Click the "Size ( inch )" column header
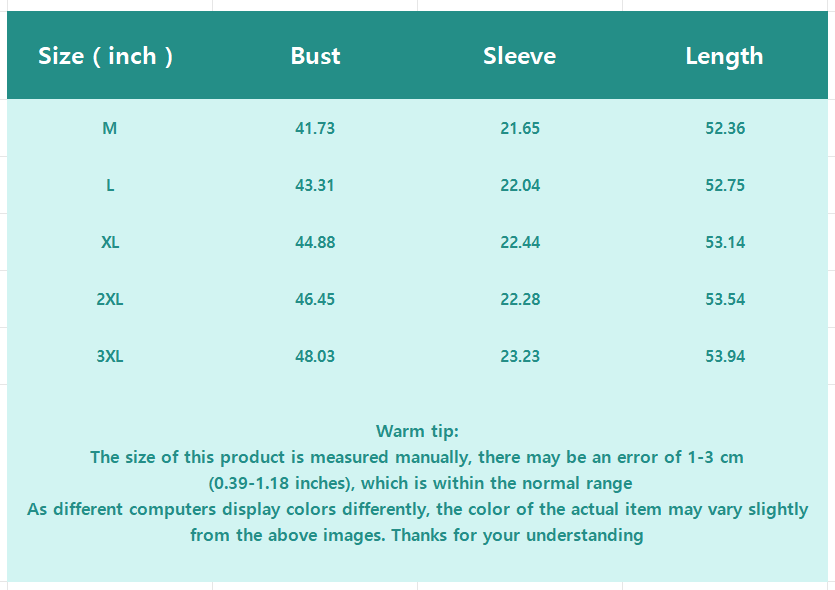 pyautogui.click(x=105, y=56)
